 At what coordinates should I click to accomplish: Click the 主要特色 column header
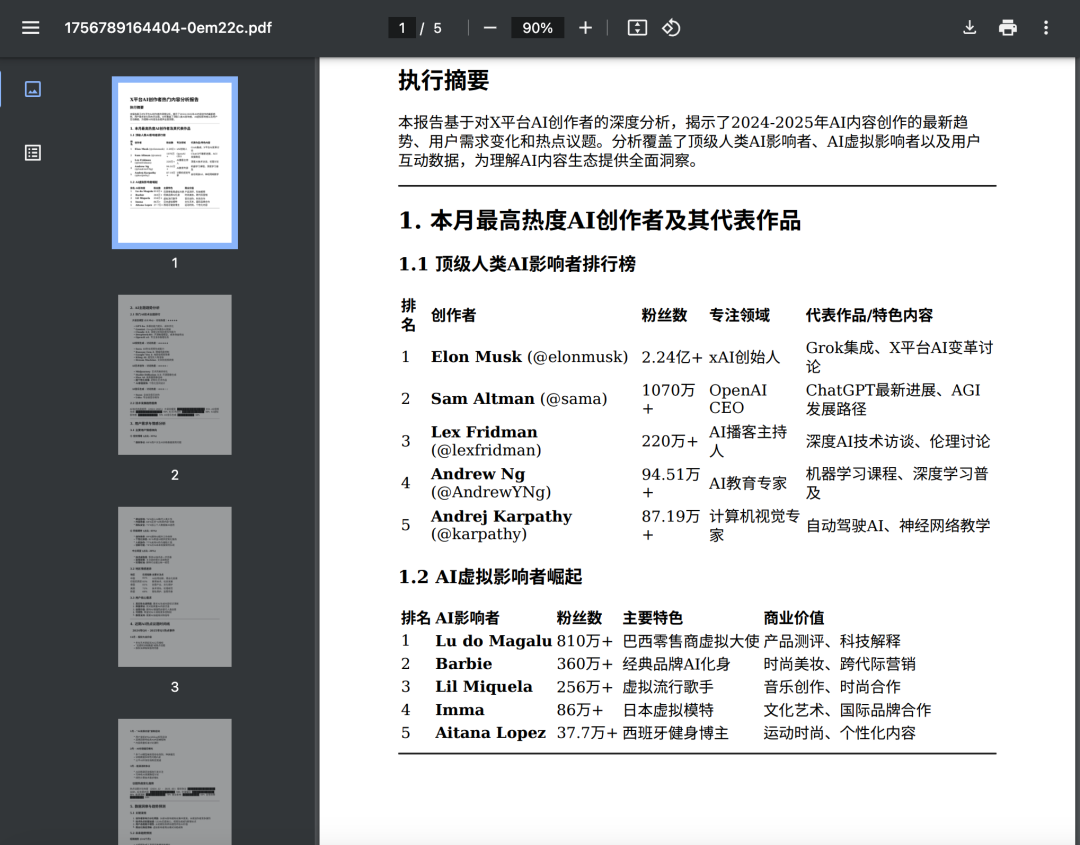652,618
